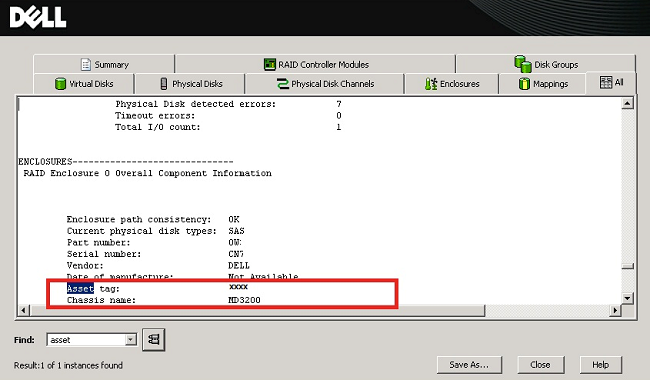Click the highlighted word Asset
The width and height of the screenshot is (650, 380).
point(80,288)
